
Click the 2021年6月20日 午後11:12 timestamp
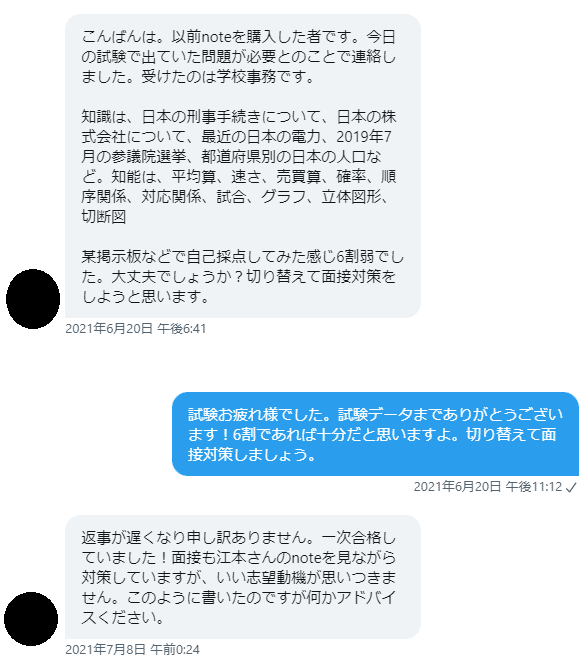point(488,486)
